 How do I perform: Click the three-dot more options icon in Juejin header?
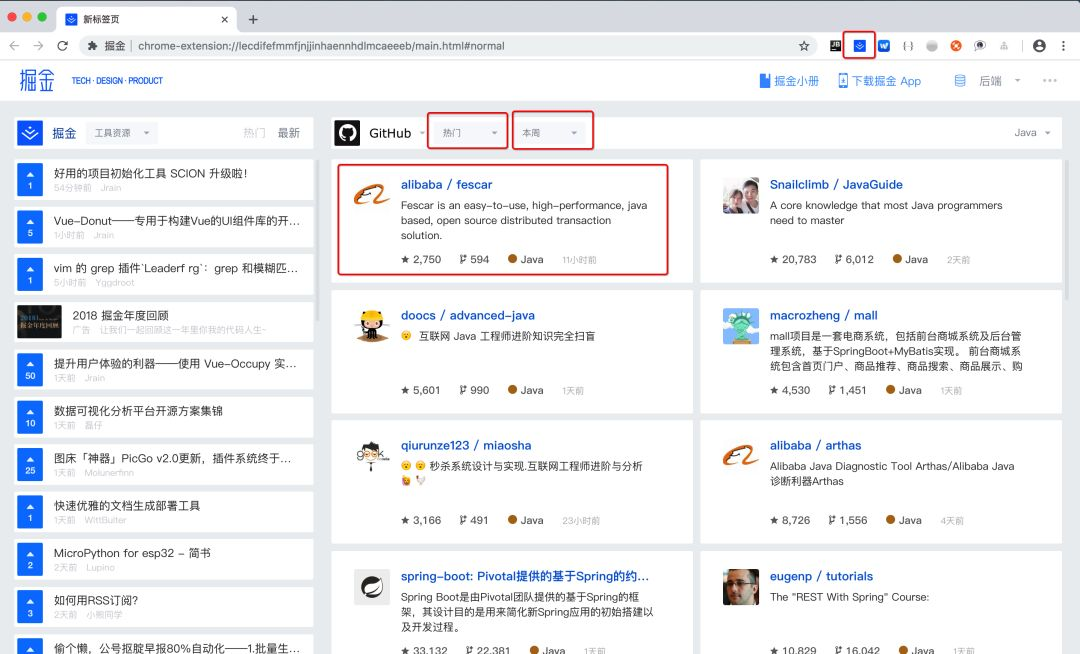pyautogui.click(x=1049, y=81)
